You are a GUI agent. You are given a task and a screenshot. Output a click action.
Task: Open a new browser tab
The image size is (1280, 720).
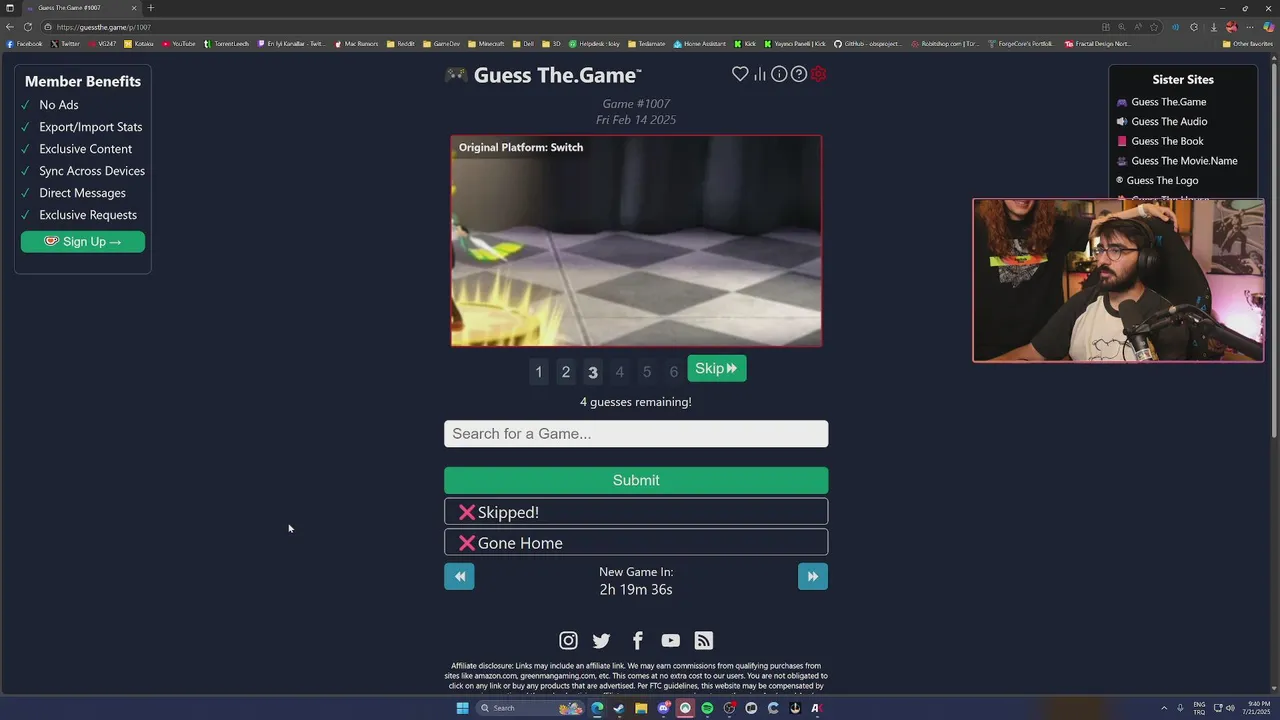[x=151, y=8]
